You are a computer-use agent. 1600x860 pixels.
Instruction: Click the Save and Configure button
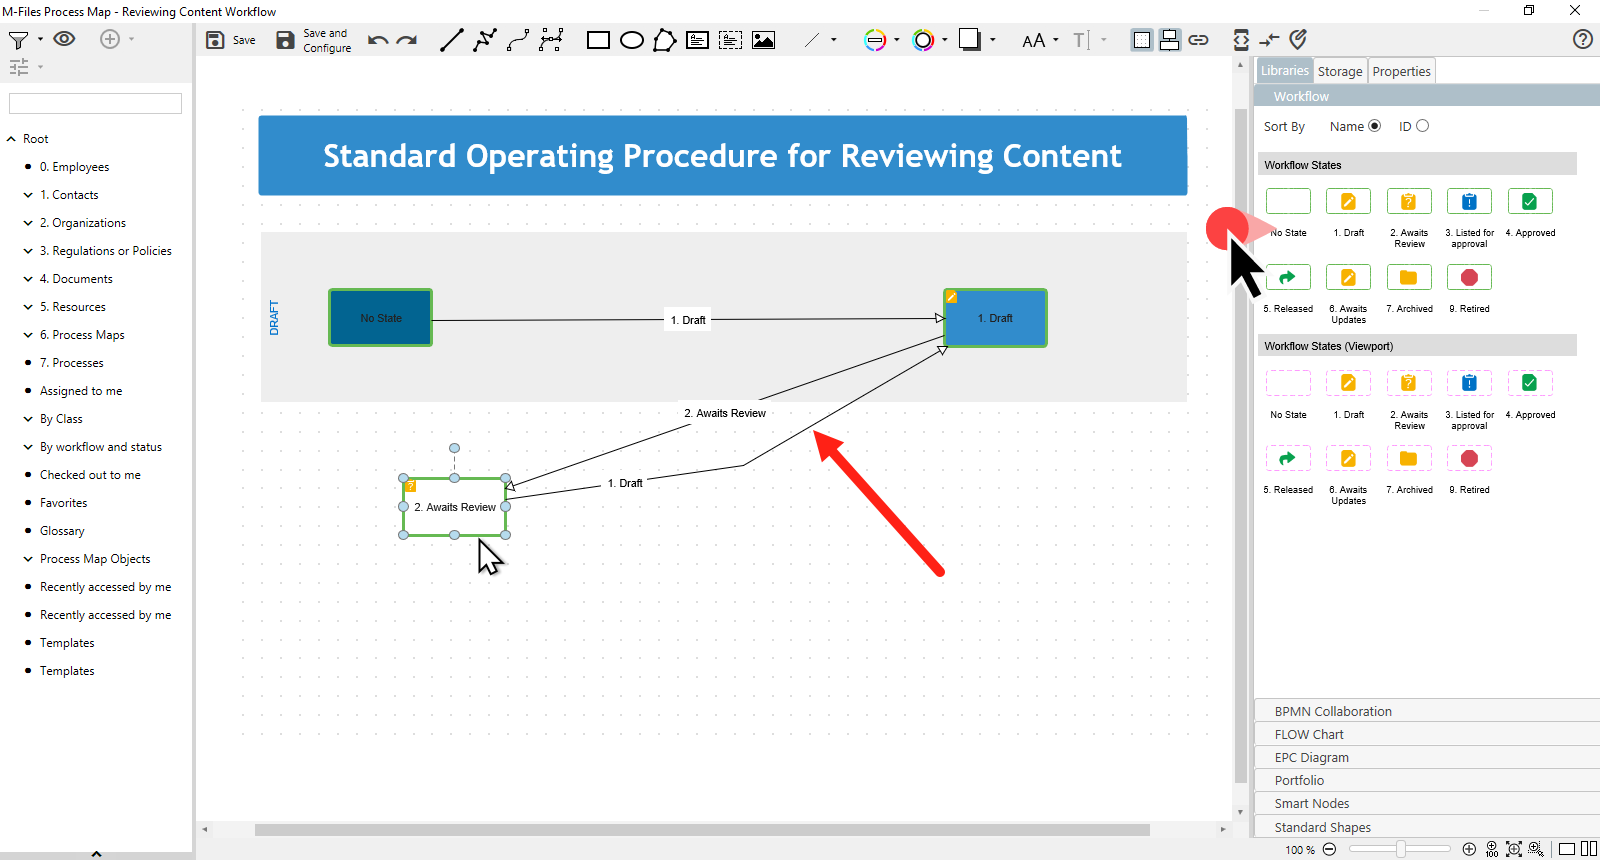pos(314,40)
